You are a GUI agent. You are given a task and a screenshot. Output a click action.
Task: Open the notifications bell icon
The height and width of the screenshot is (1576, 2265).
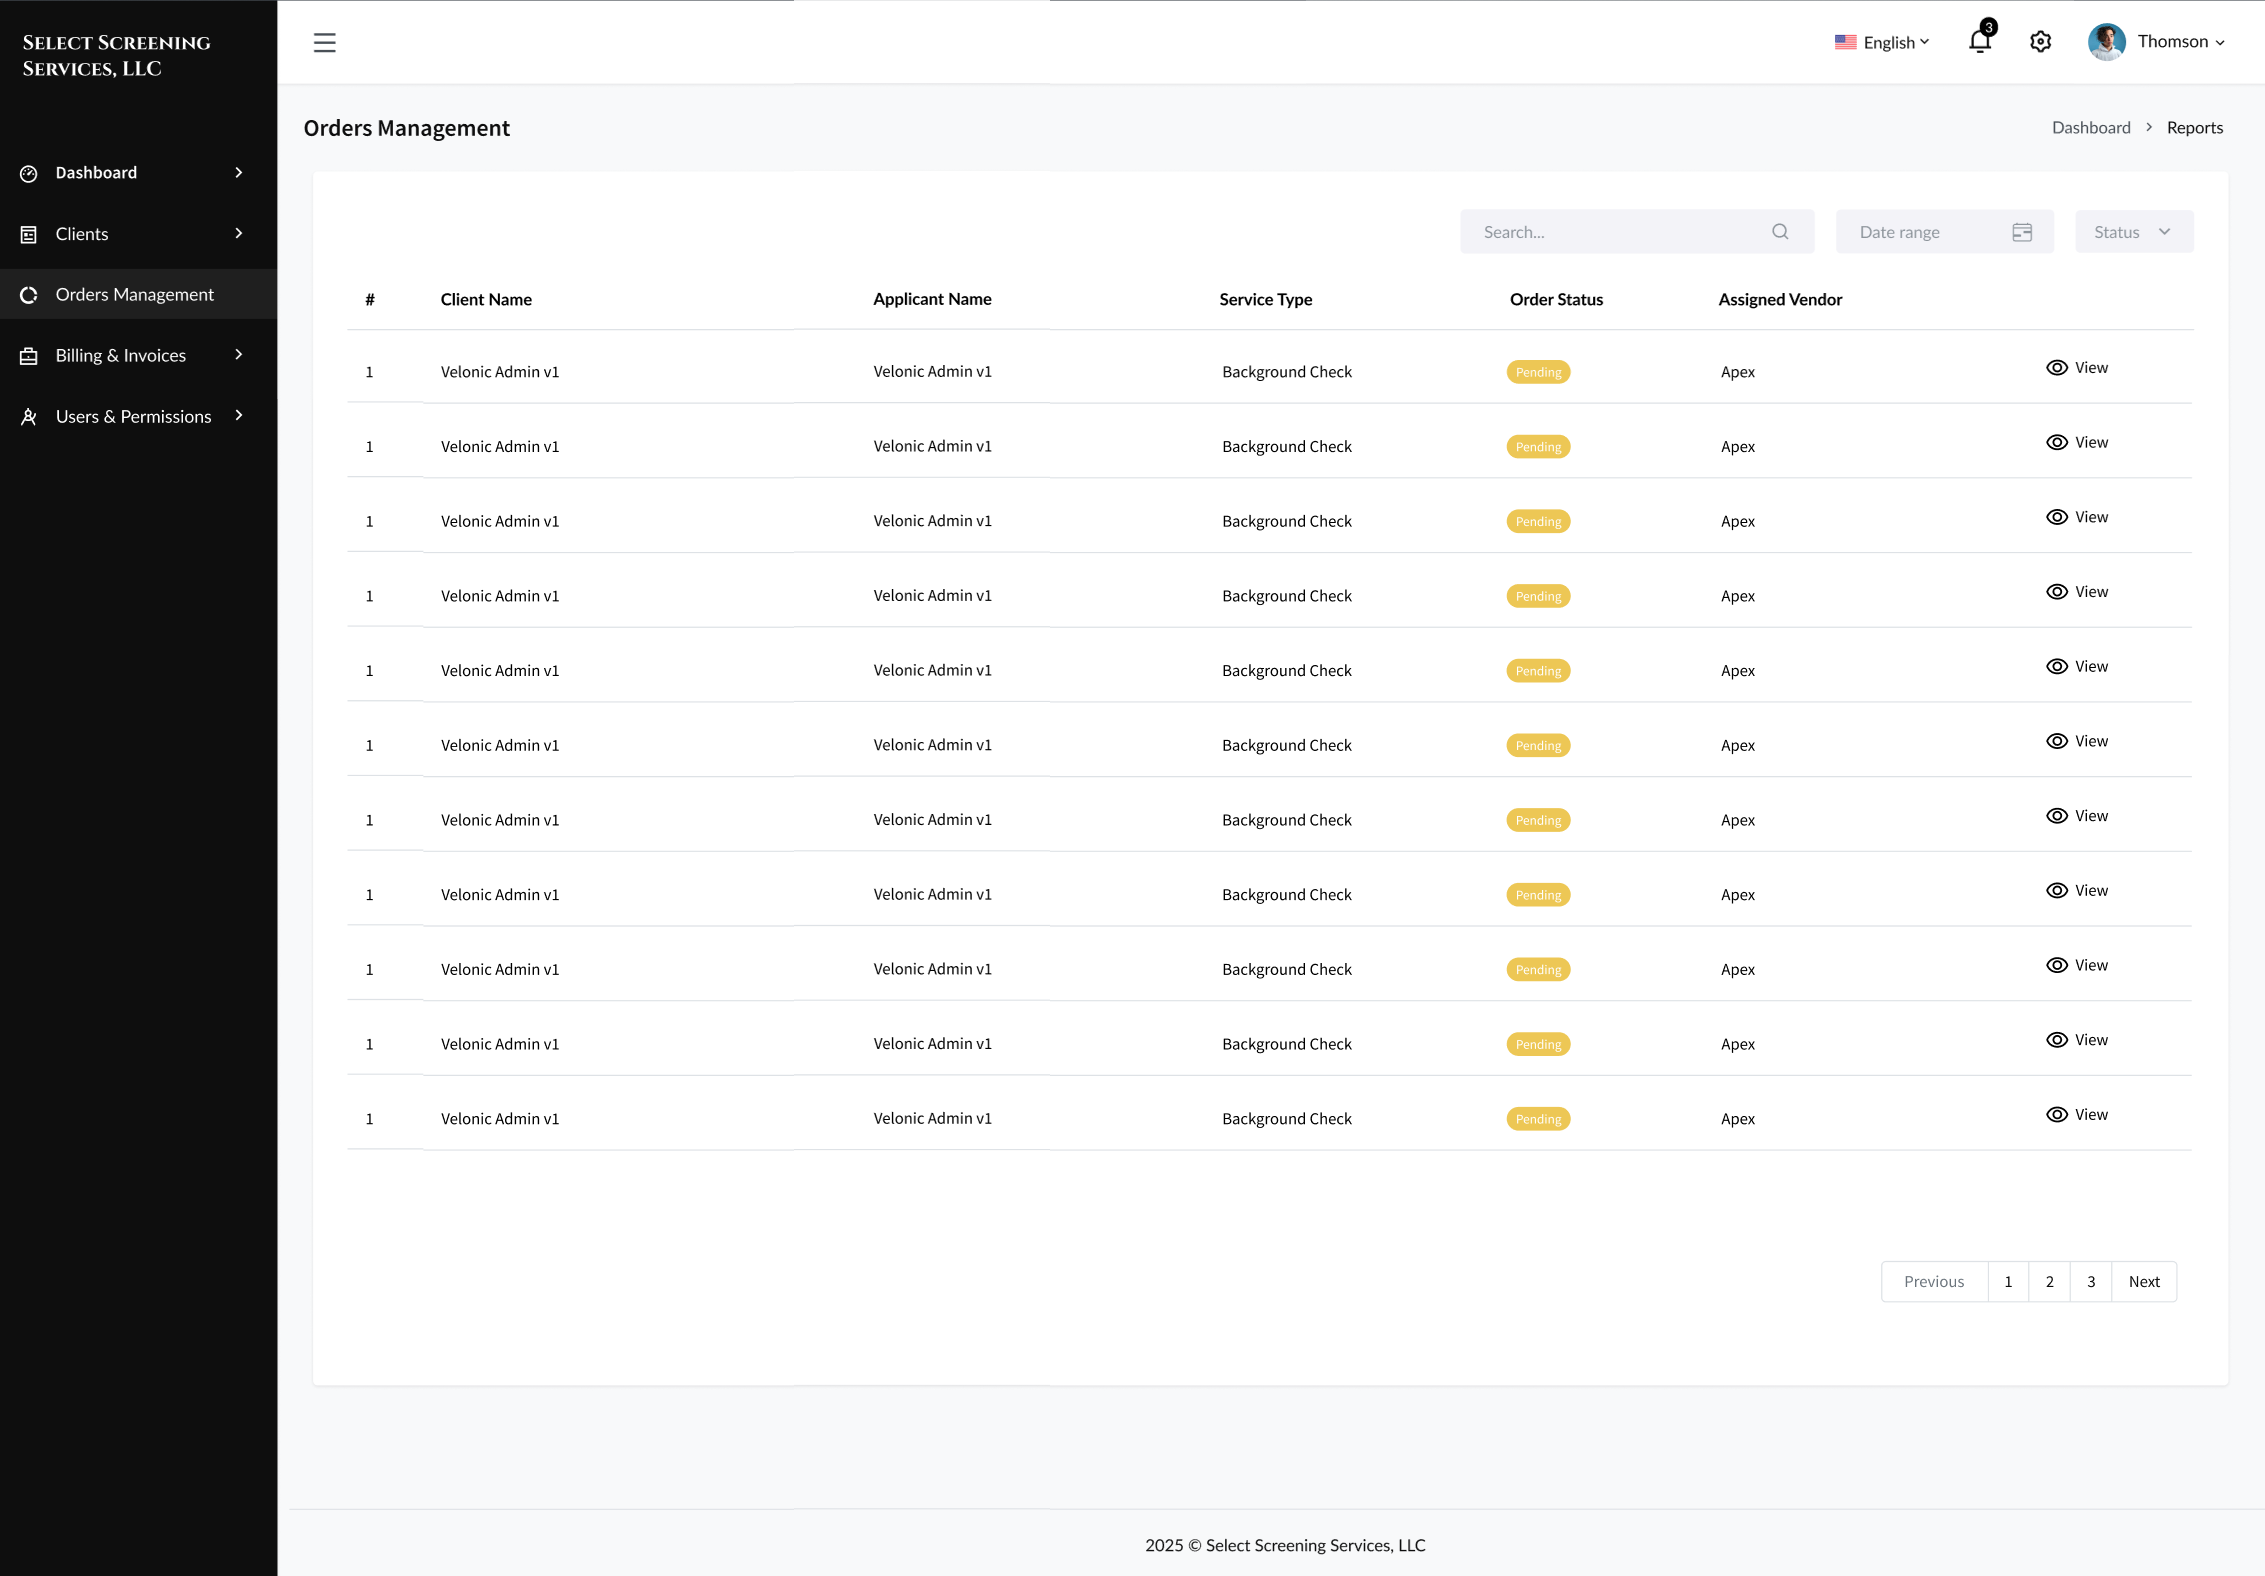pos(1980,41)
